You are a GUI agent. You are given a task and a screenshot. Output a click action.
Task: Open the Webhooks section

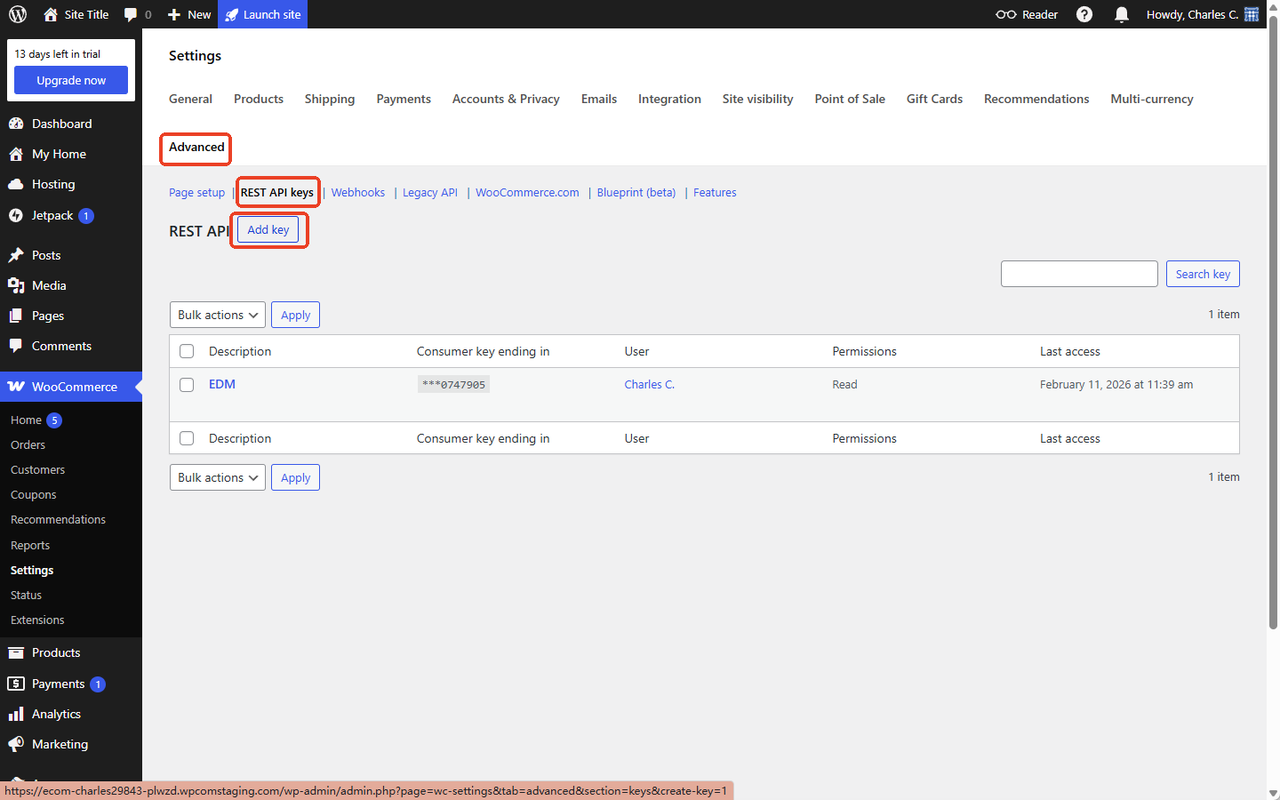(358, 192)
